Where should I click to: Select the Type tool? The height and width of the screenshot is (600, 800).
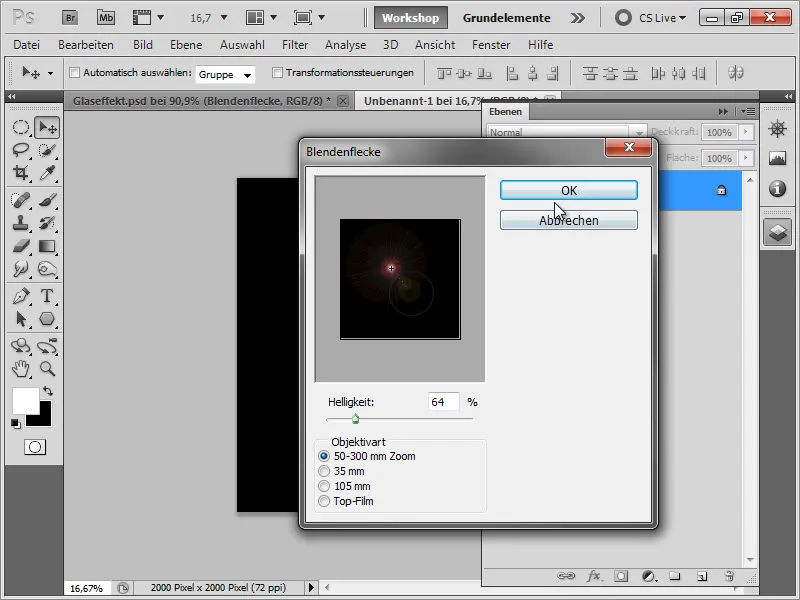(x=47, y=296)
